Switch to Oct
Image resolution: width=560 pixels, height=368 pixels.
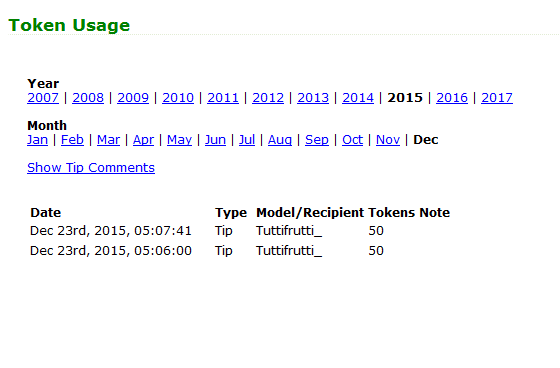pos(352,140)
